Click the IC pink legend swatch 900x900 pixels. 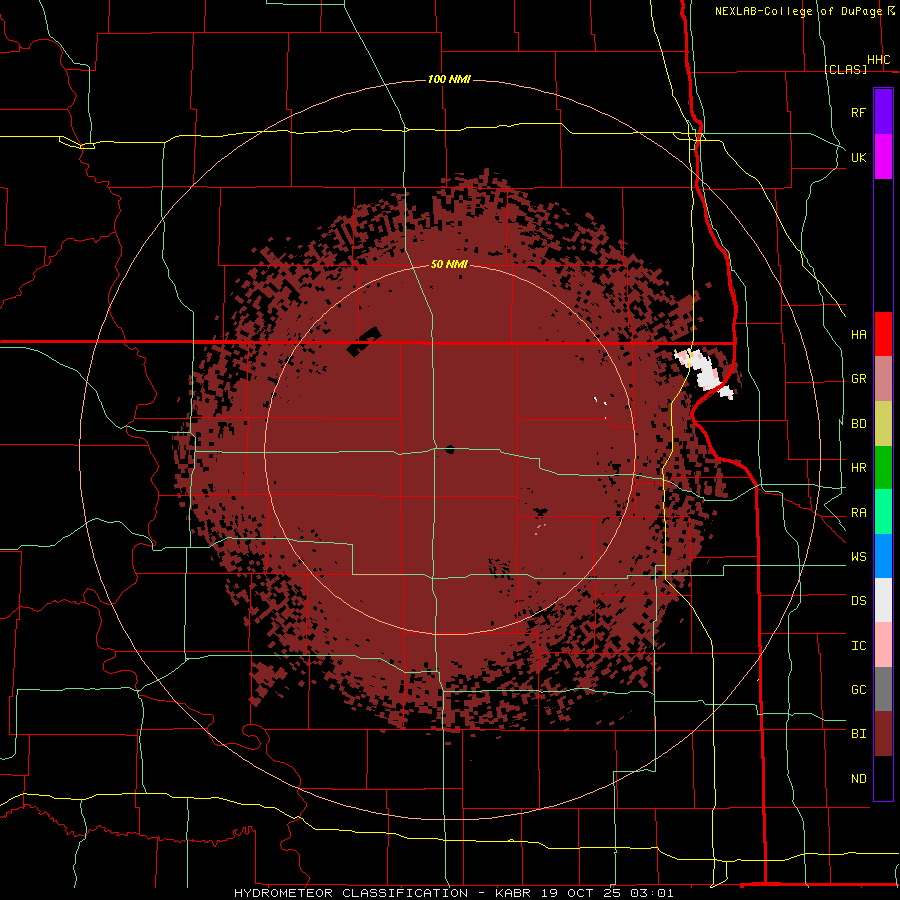click(883, 645)
